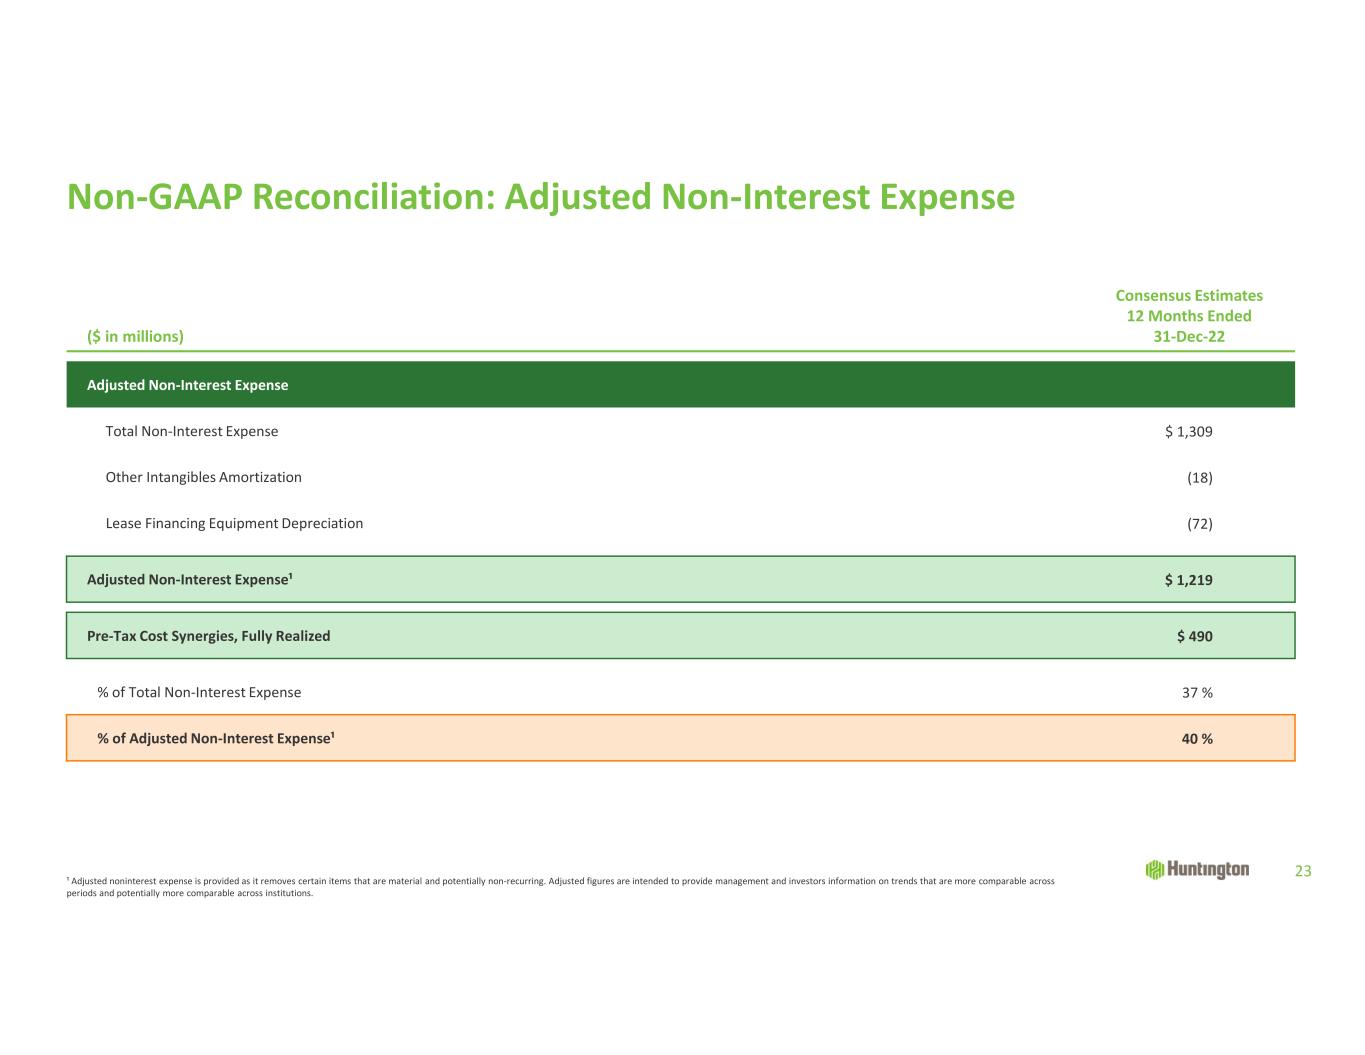This screenshot has height=1055, width=1365.
Task: Click the "($ in millions)" label
Action: click(x=135, y=337)
